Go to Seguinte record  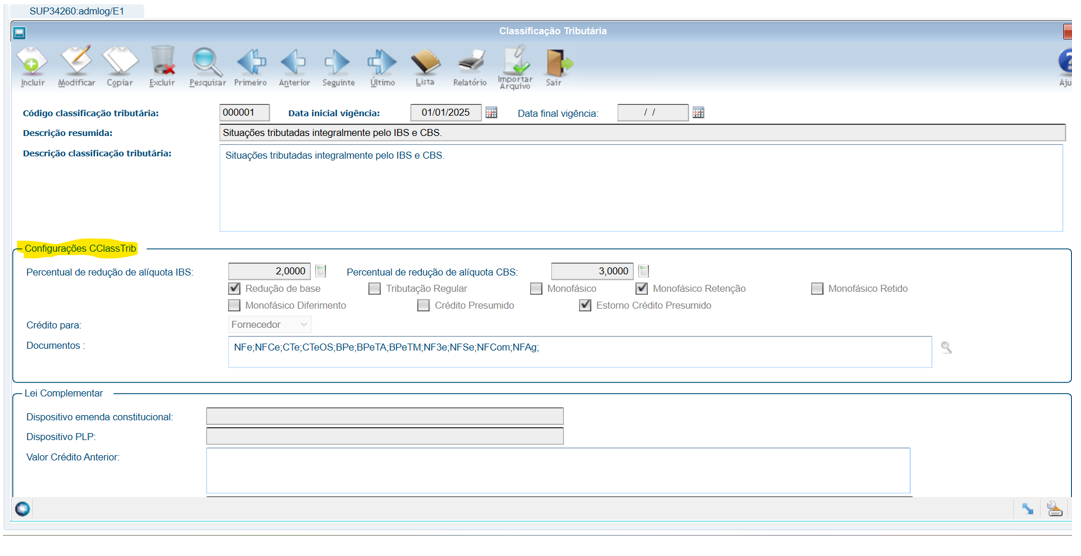pos(338,62)
